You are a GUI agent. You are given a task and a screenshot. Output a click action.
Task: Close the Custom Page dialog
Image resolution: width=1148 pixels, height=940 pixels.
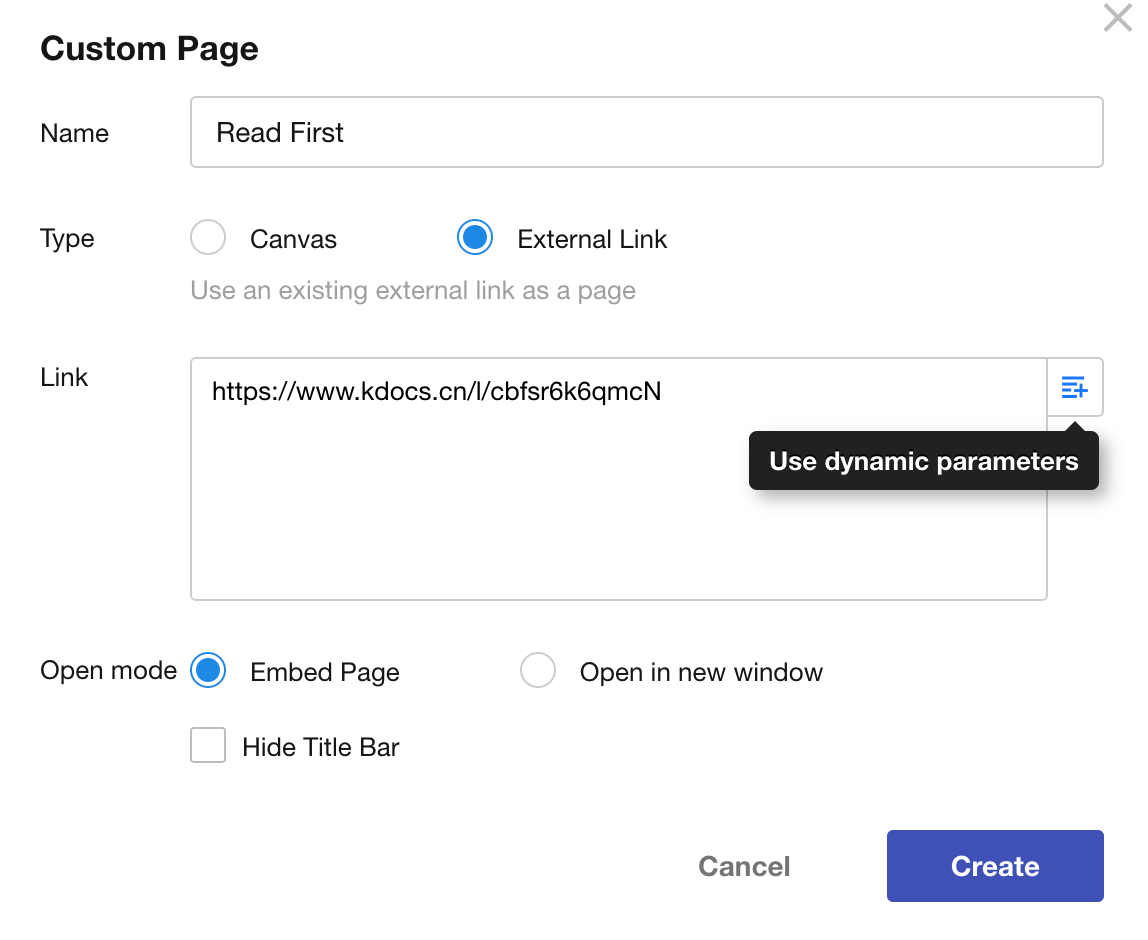click(1117, 18)
